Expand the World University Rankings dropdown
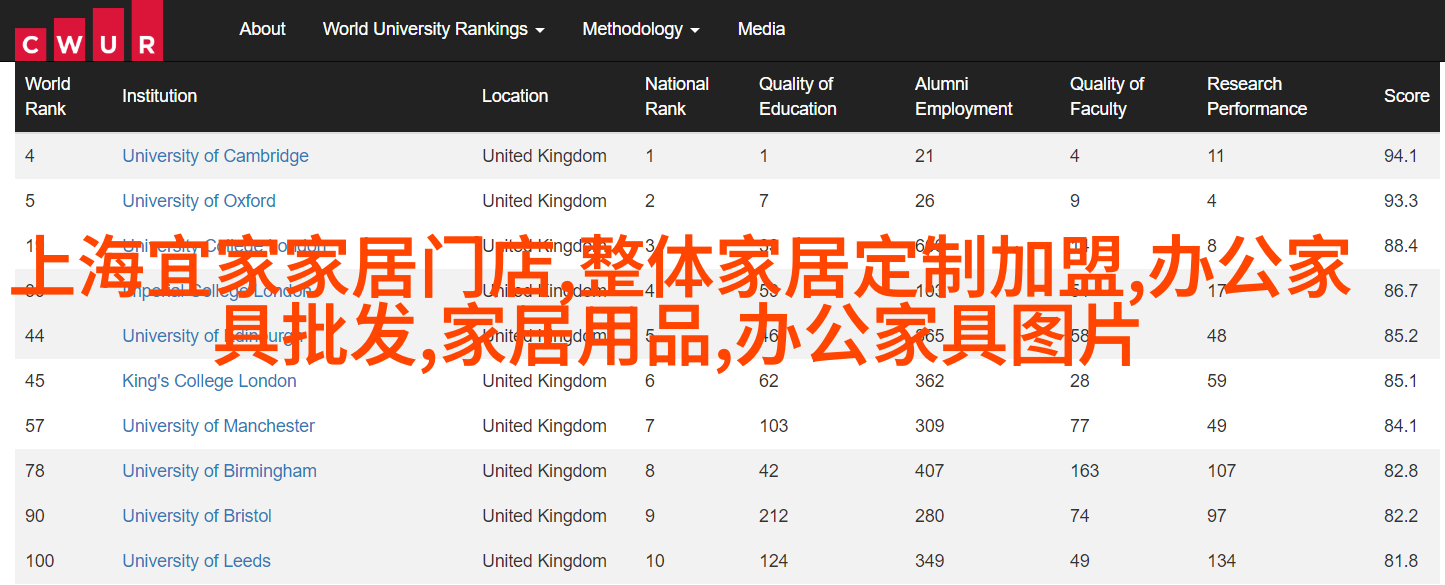 [x=433, y=29]
